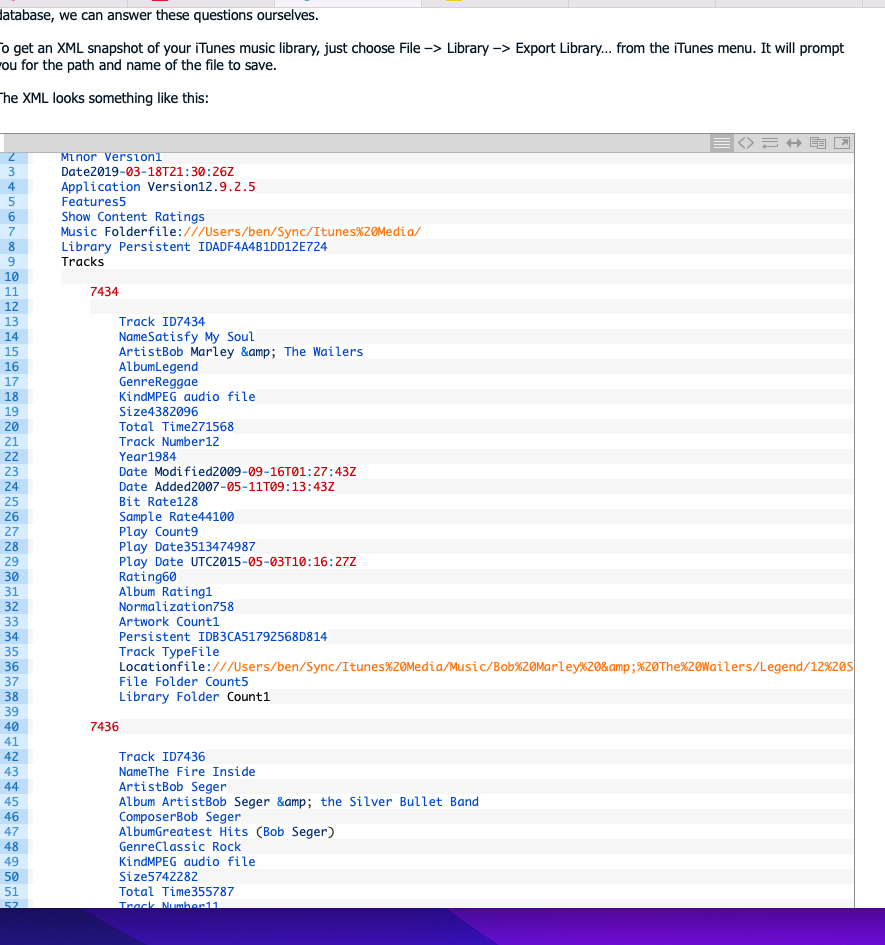The height and width of the screenshot is (945, 885).
Task: Click 'Play Date3513474987' line
Action: tap(187, 547)
